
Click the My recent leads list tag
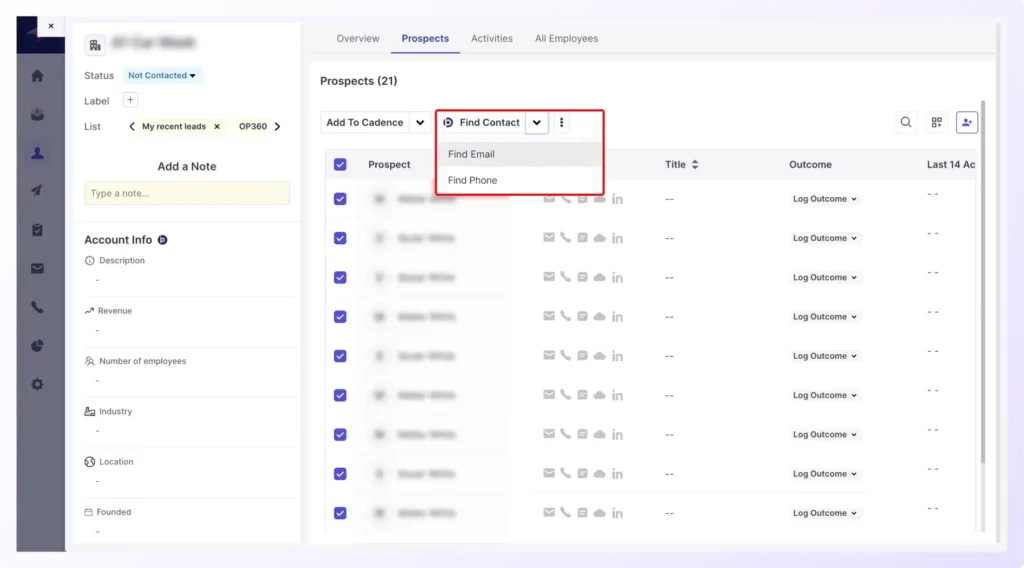point(174,127)
